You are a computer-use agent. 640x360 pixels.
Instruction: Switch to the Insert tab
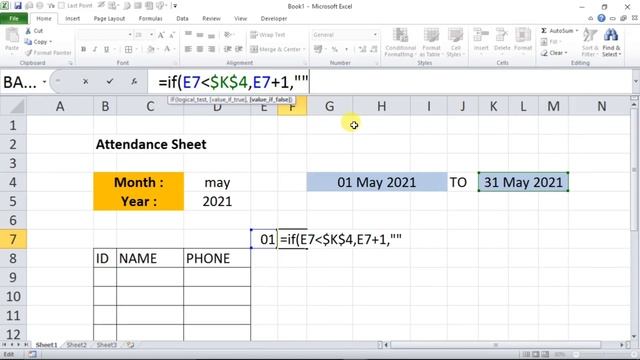point(72,18)
